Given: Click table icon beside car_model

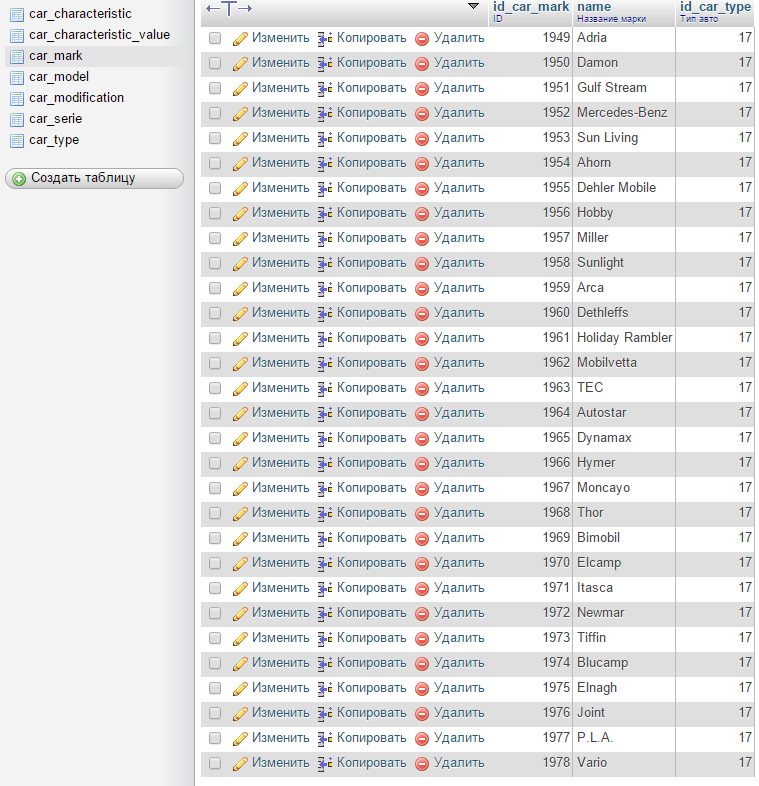Looking at the screenshot, I should coord(17,78).
